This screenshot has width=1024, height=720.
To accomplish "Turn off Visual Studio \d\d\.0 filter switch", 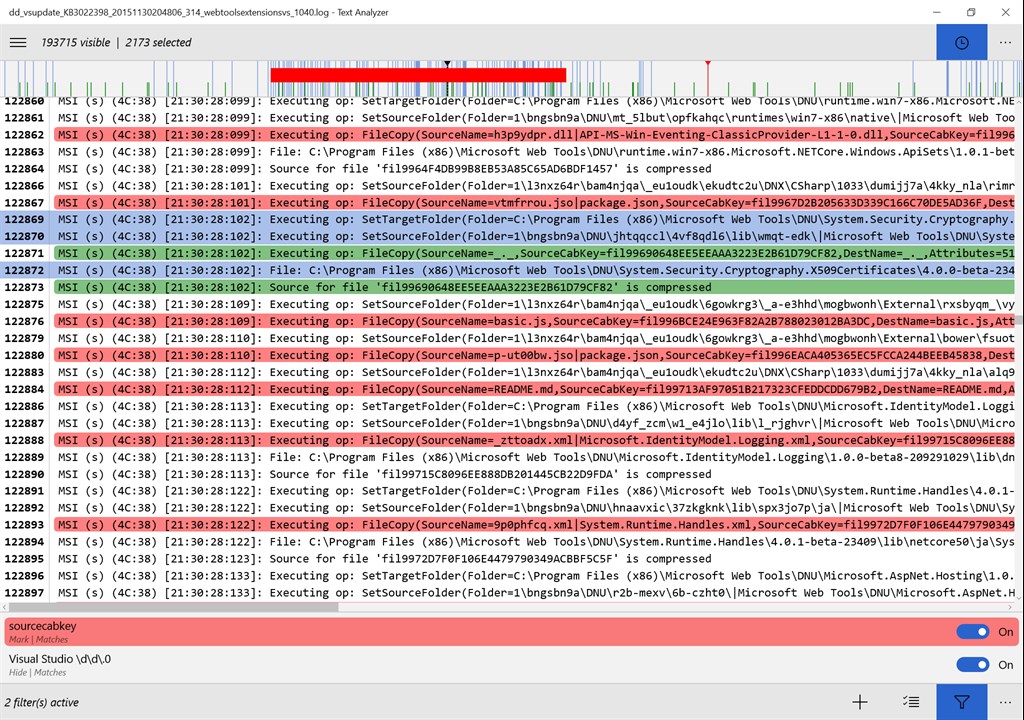I will tap(972, 664).
